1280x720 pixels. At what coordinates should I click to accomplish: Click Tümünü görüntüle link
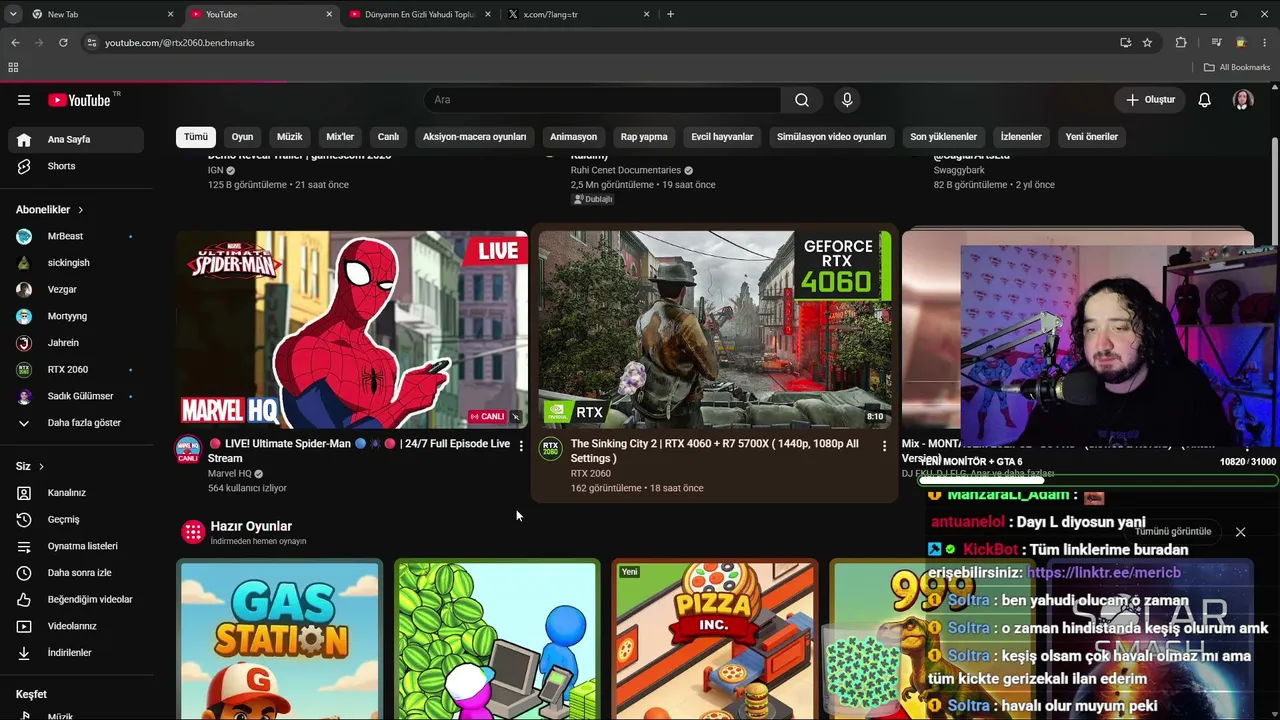[1173, 532]
